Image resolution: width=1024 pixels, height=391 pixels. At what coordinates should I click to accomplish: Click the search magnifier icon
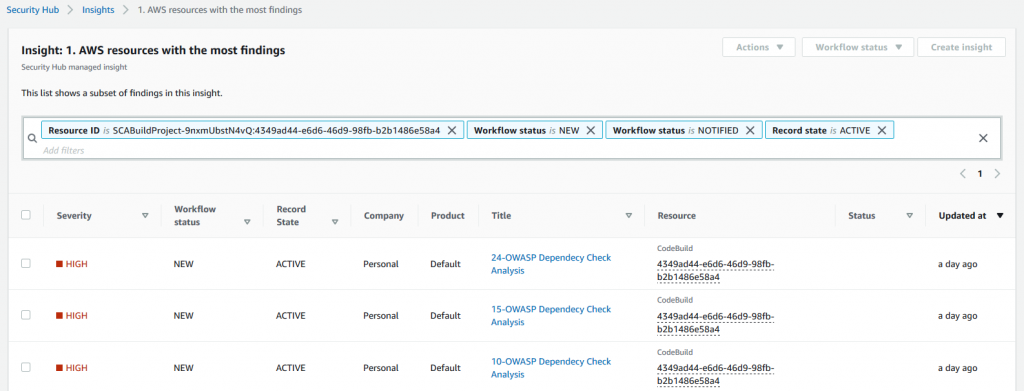coord(32,138)
